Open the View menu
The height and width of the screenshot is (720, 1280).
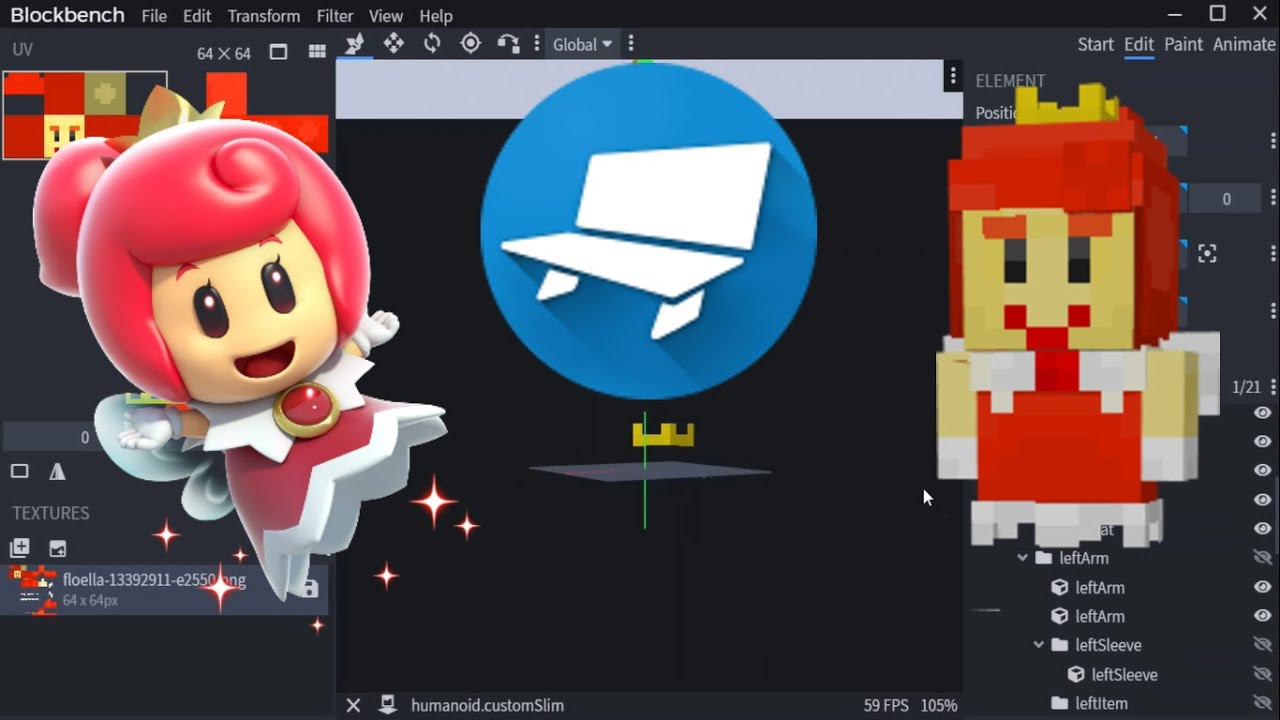pyautogui.click(x=386, y=16)
